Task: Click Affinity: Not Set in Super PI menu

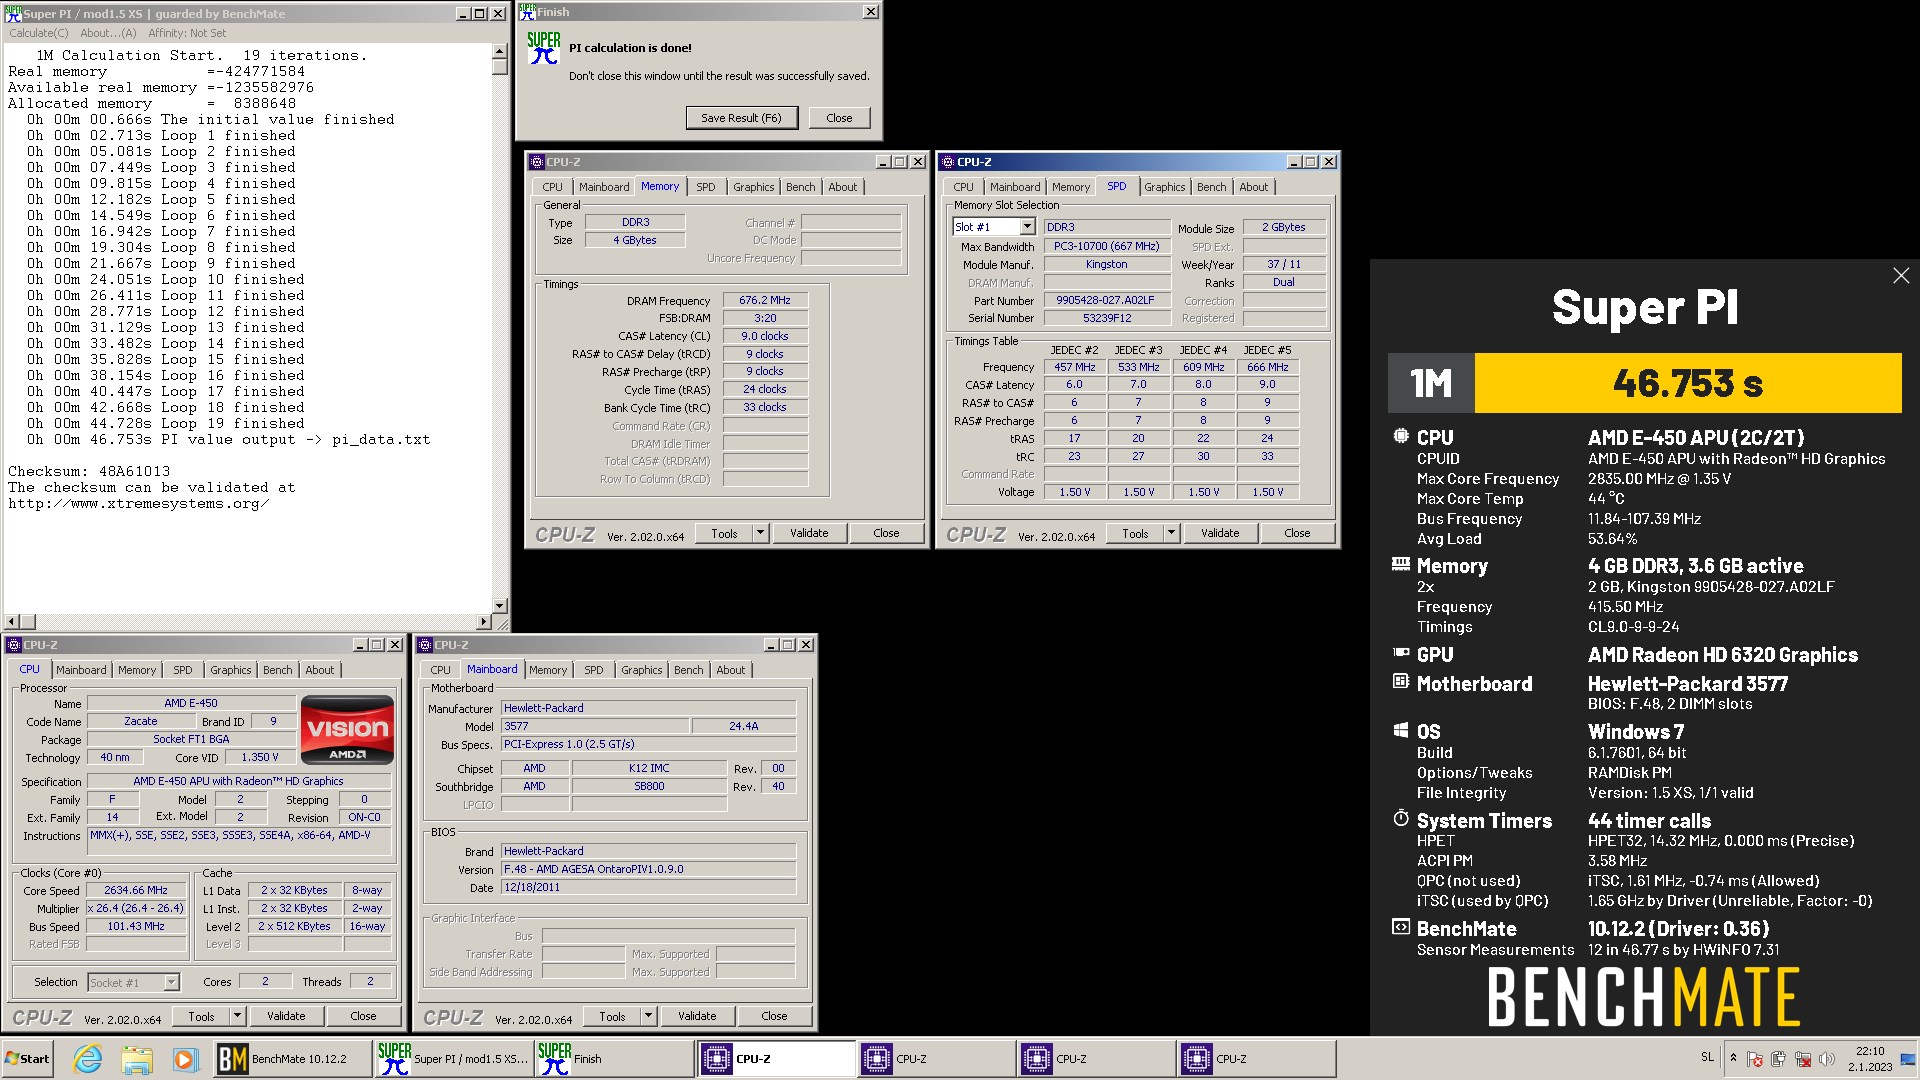Action: (187, 33)
